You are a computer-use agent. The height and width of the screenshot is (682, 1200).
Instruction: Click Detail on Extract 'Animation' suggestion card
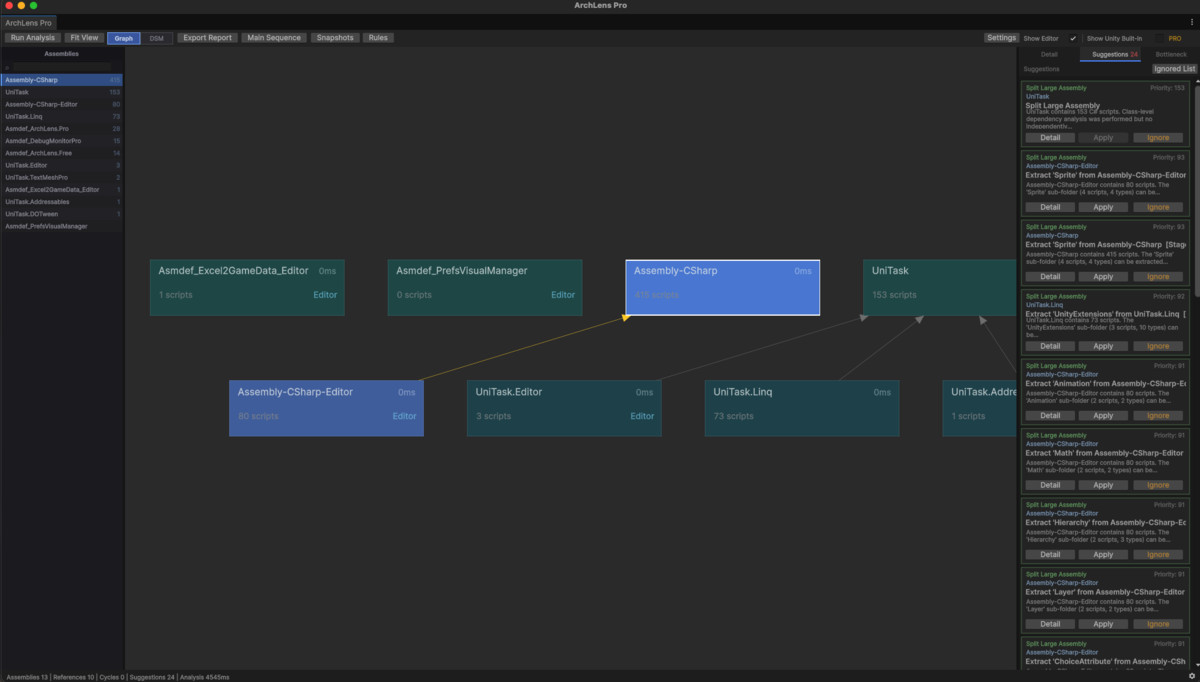point(1050,415)
